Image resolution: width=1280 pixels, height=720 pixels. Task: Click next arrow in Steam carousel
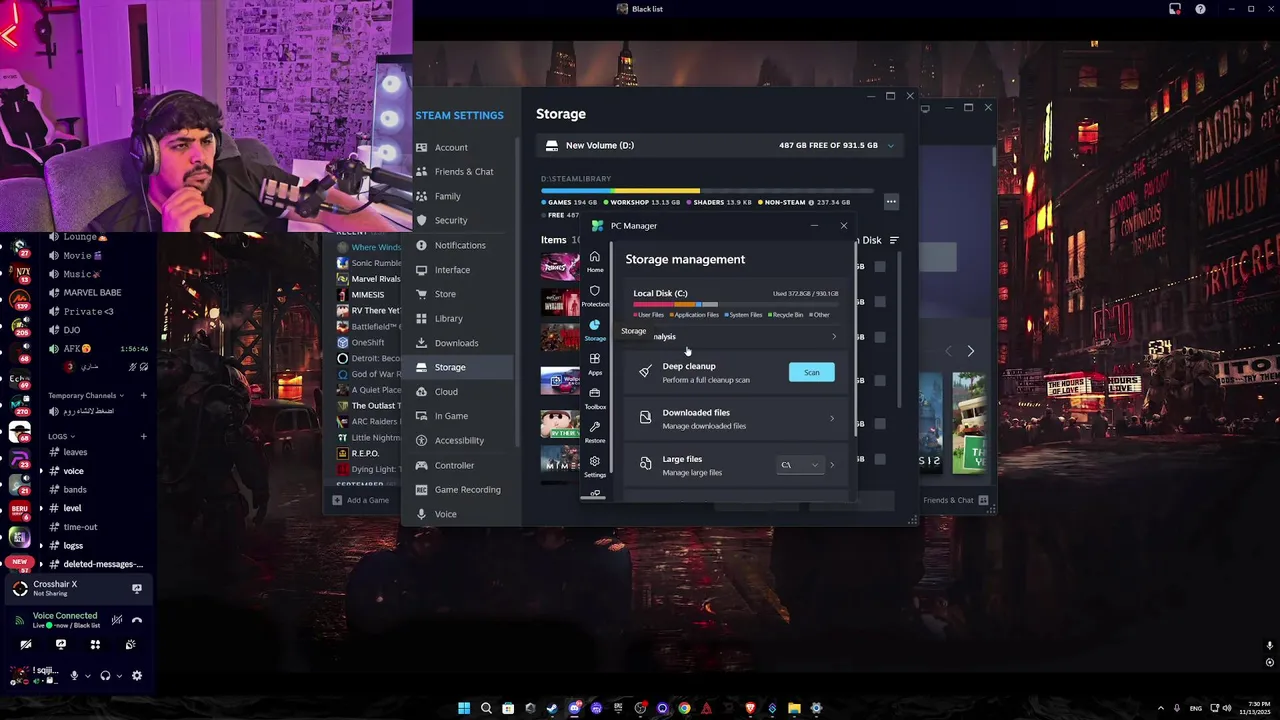click(970, 351)
